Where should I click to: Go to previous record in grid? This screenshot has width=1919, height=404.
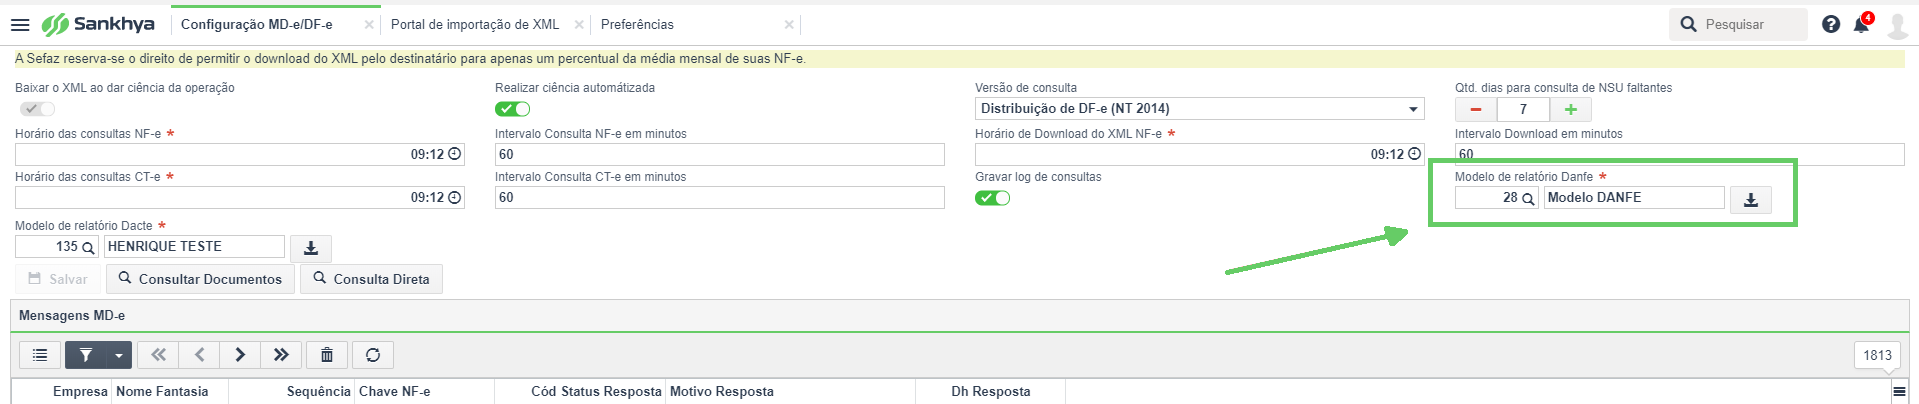[199, 355]
